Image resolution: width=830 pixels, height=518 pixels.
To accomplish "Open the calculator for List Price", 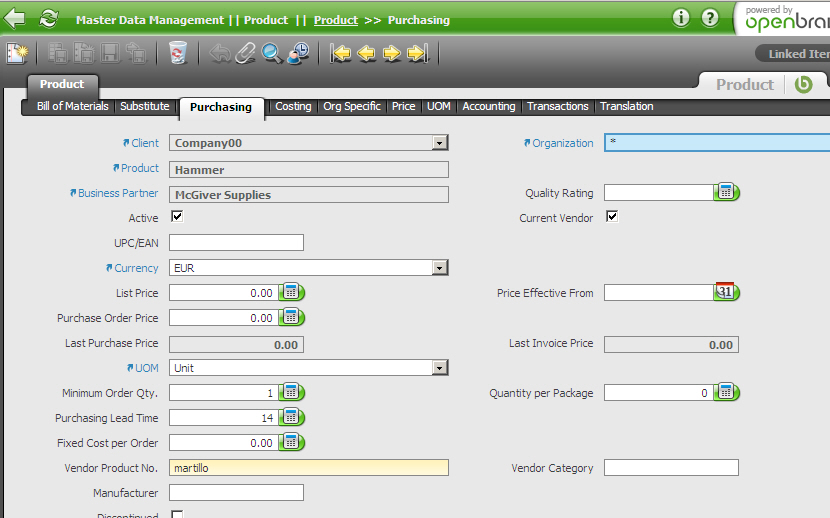I will pyautogui.click(x=291, y=293).
